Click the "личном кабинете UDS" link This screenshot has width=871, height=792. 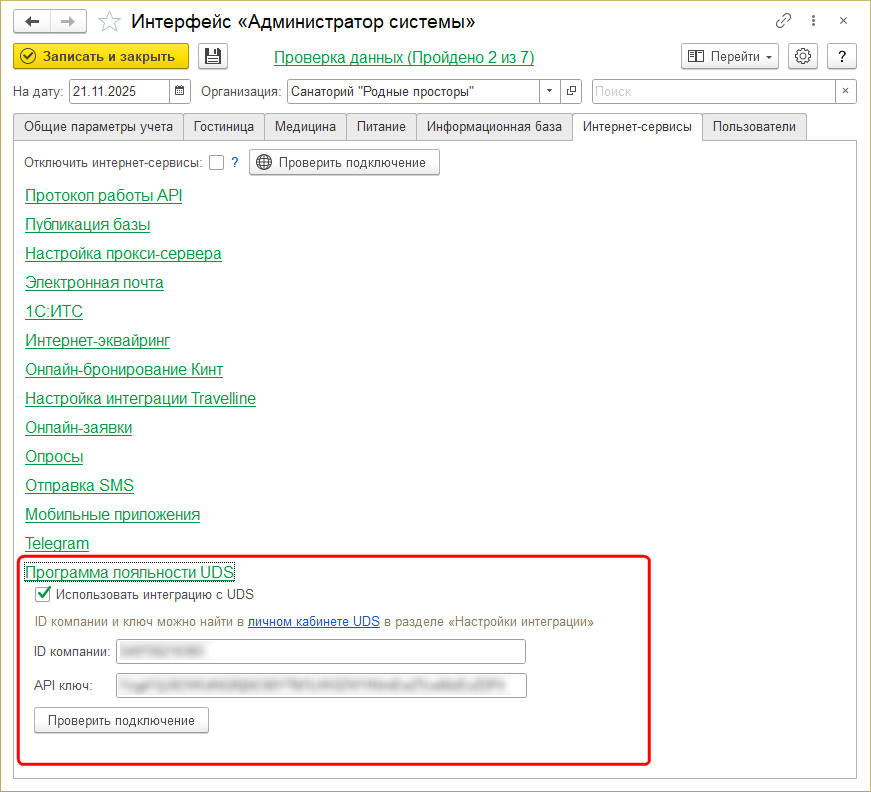coord(313,622)
